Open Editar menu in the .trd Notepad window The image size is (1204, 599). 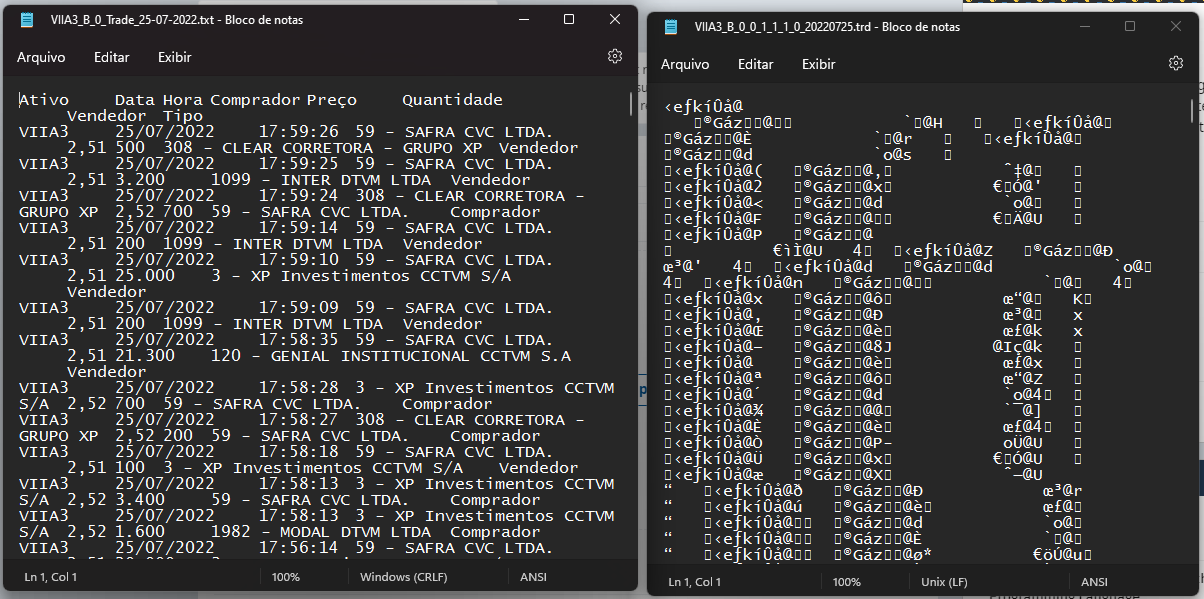pos(756,64)
